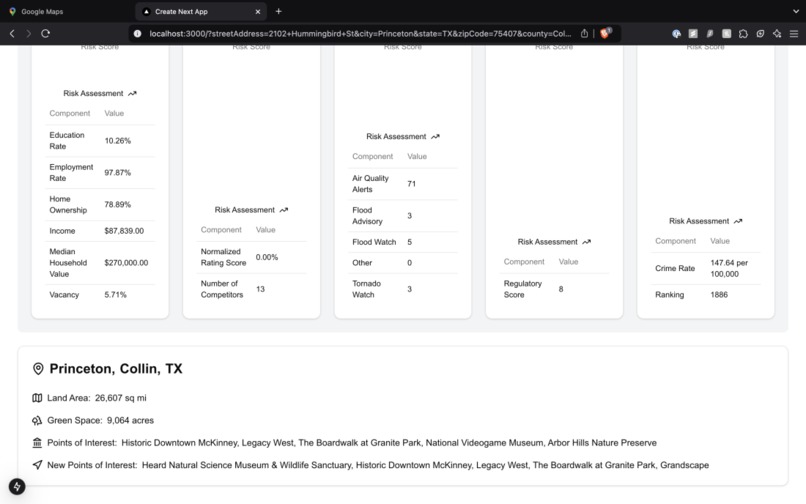Click the Land Area 26,607 sq mi text
The width and height of the screenshot is (806, 504).
97,398
